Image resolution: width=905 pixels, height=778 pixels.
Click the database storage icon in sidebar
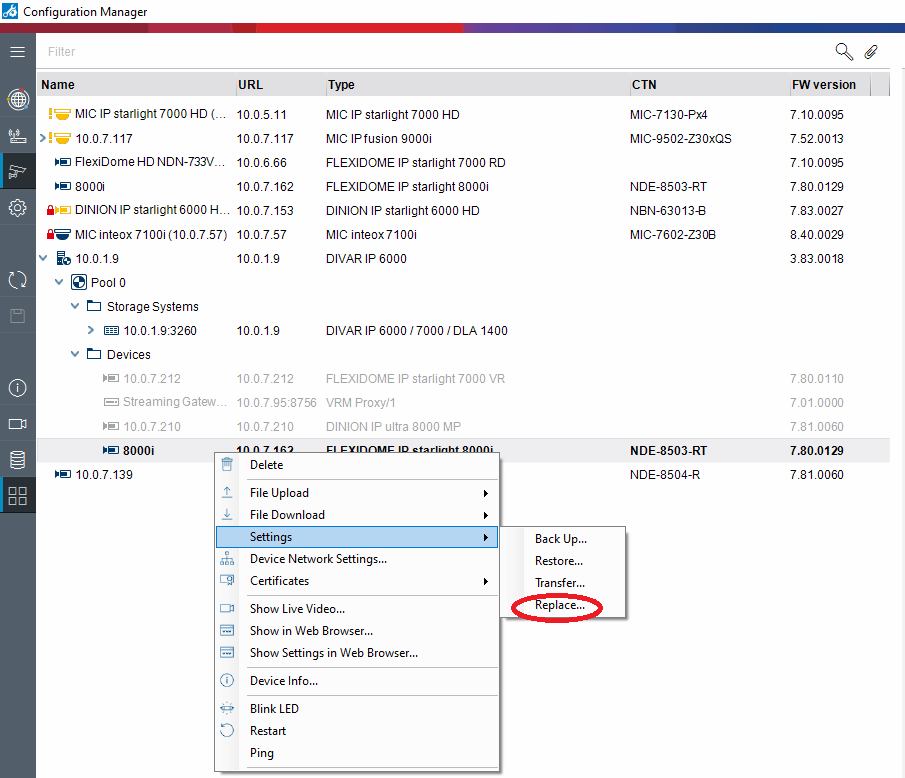point(17,460)
